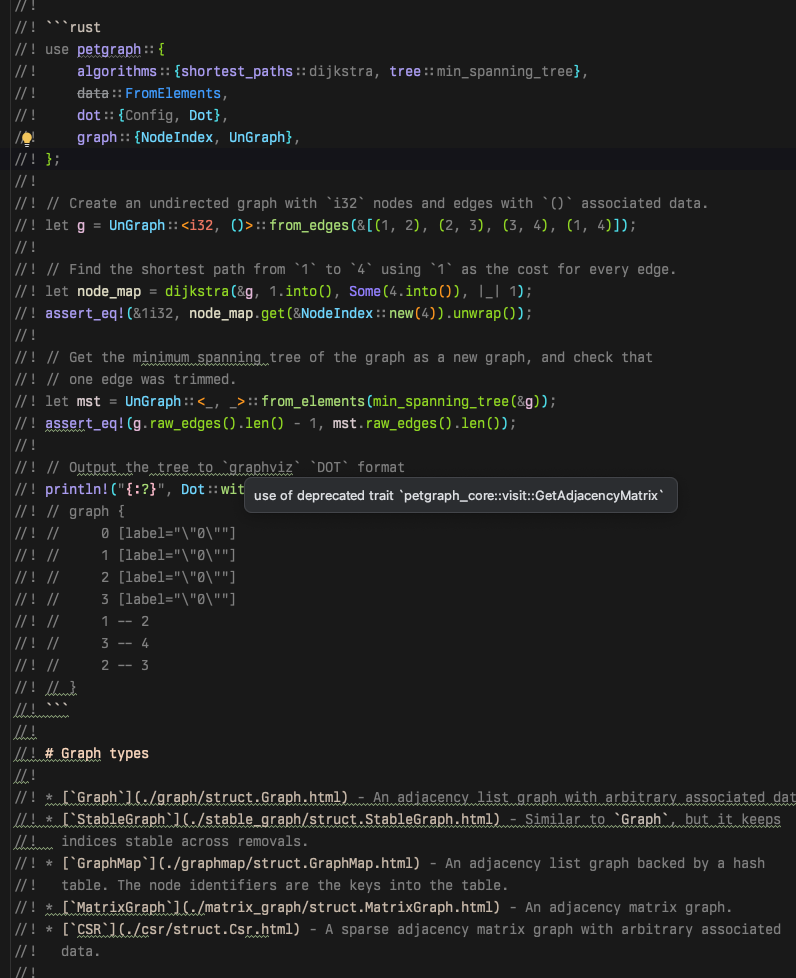Open the "StableGraph" doc link

point(281,820)
